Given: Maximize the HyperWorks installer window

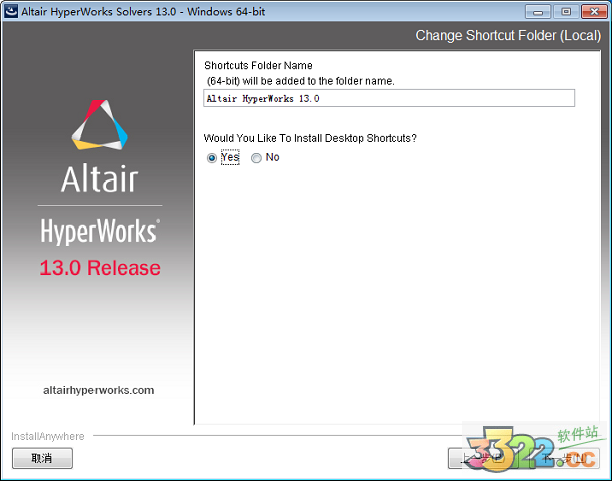Looking at the screenshot, I should coord(566,12).
